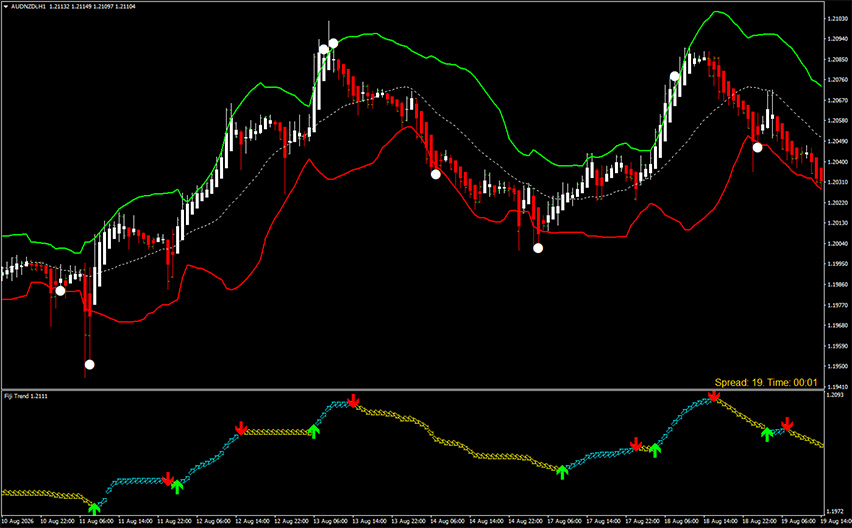This screenshot has height=528, width=852.
Task: Select the lowest white dot near 1.19500
Action: tap(90, 364)
